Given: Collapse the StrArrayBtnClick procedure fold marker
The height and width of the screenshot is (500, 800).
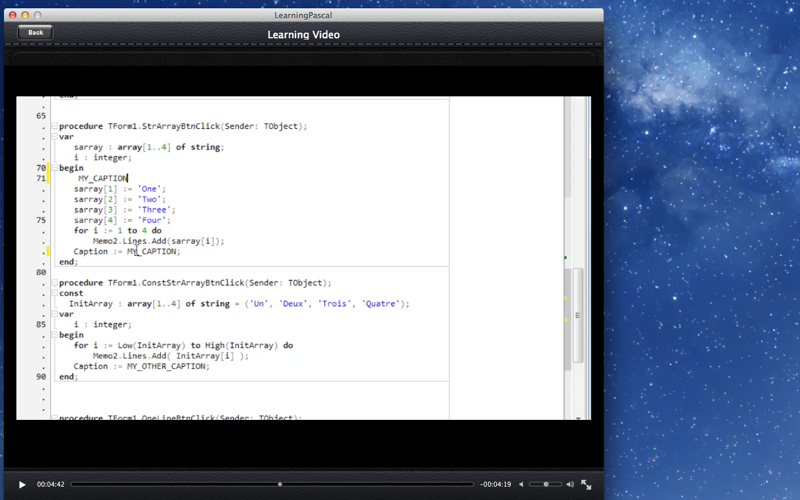Looking at the screenshot, I should click(x=54, y=126).
